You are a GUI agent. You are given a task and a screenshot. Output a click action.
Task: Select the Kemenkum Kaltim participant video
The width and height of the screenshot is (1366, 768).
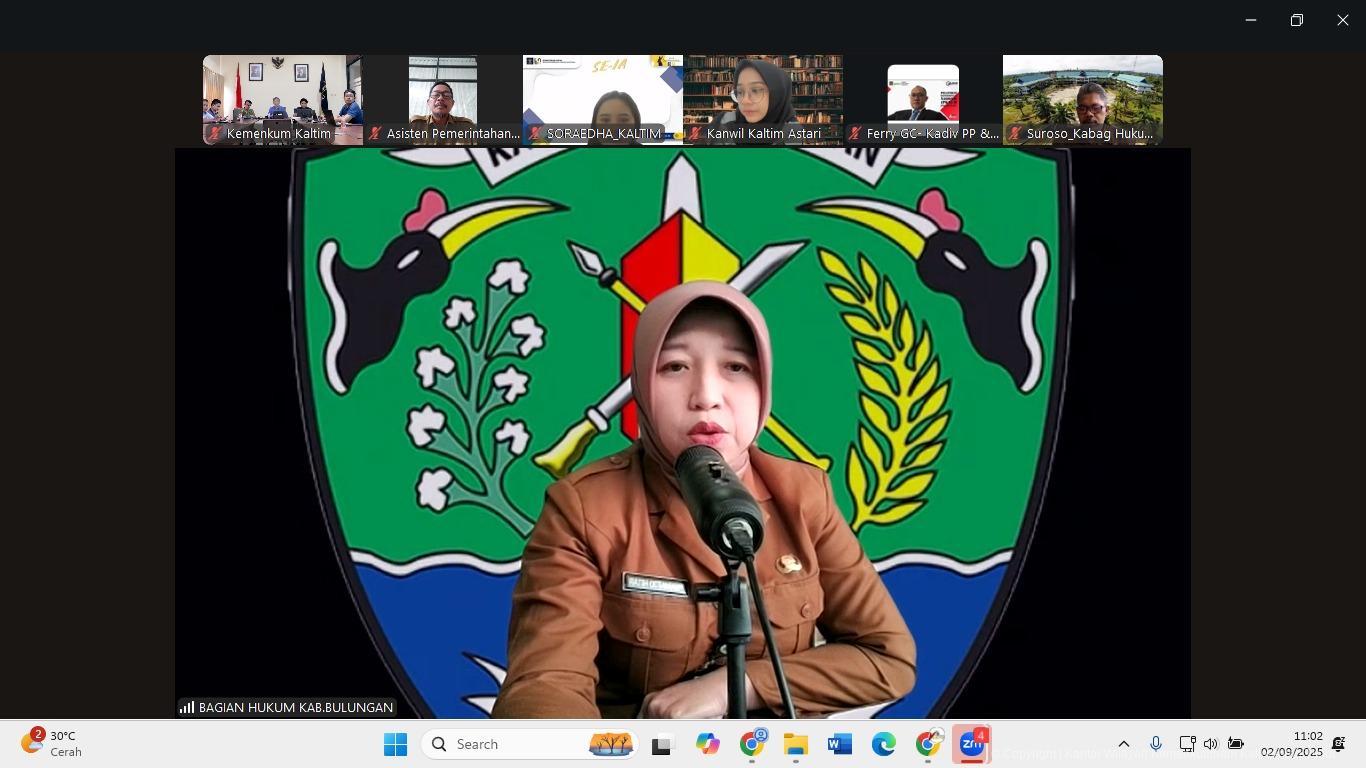[283, 100]
